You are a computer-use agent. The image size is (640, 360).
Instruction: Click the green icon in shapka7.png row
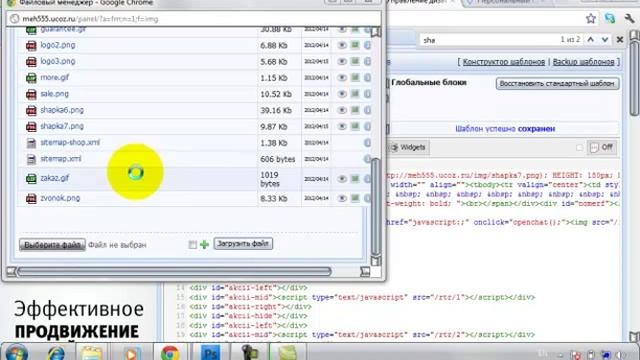click(x=355, y=127)
